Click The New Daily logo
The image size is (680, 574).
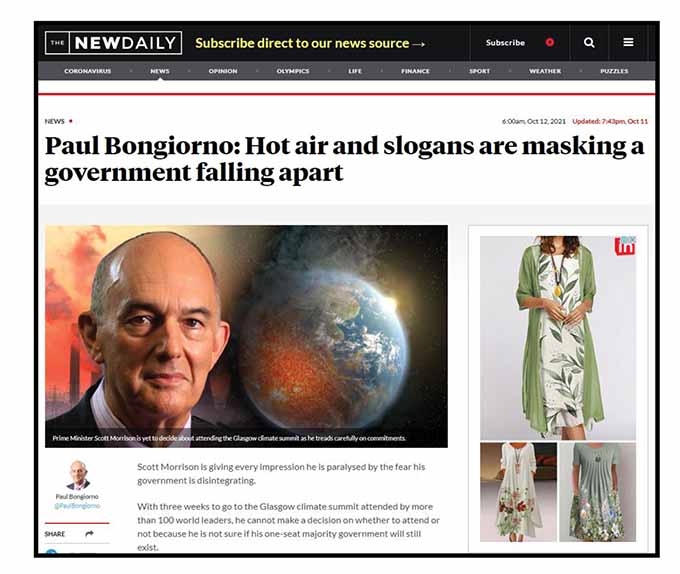tap(113, 43)
